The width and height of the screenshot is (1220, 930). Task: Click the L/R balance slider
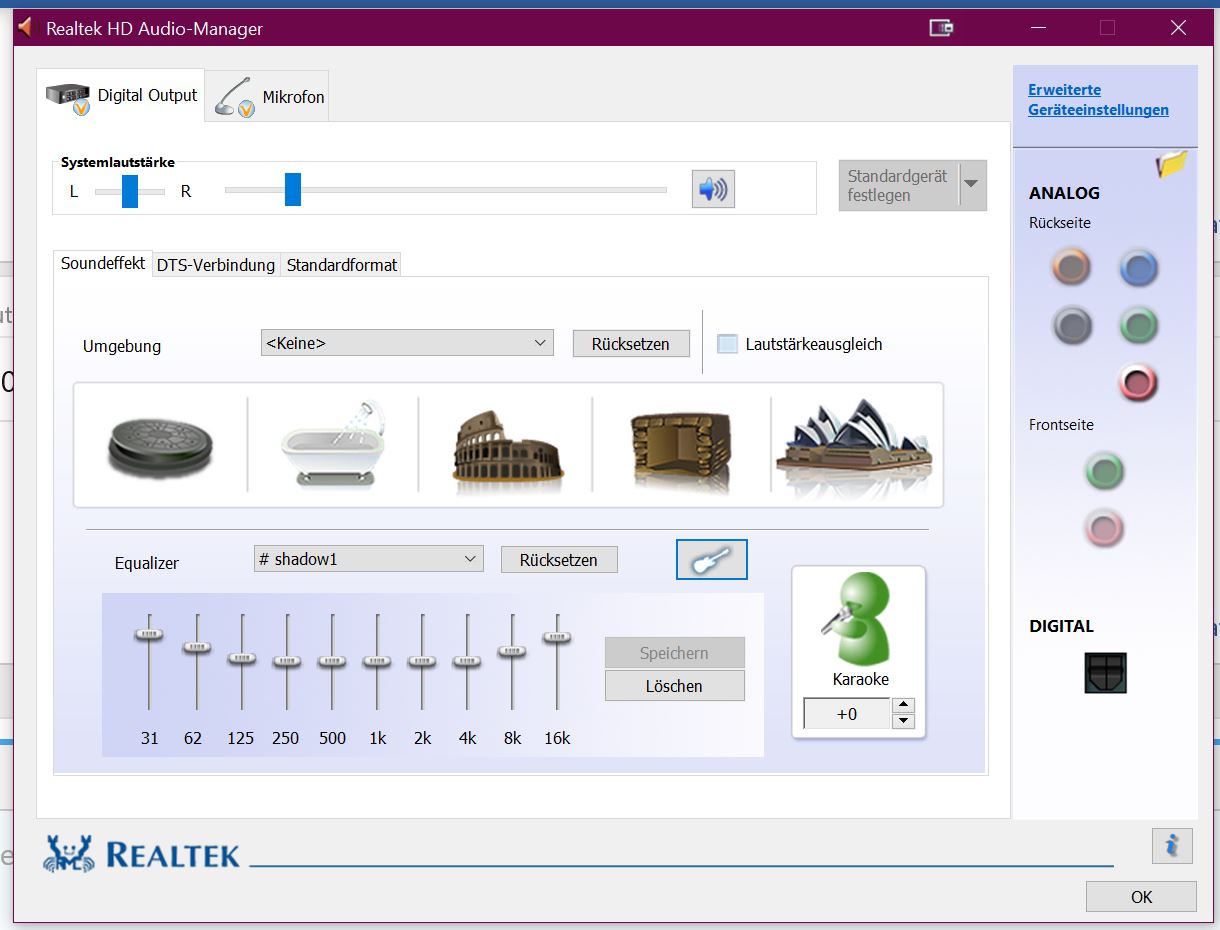click(x=130, y=190)
